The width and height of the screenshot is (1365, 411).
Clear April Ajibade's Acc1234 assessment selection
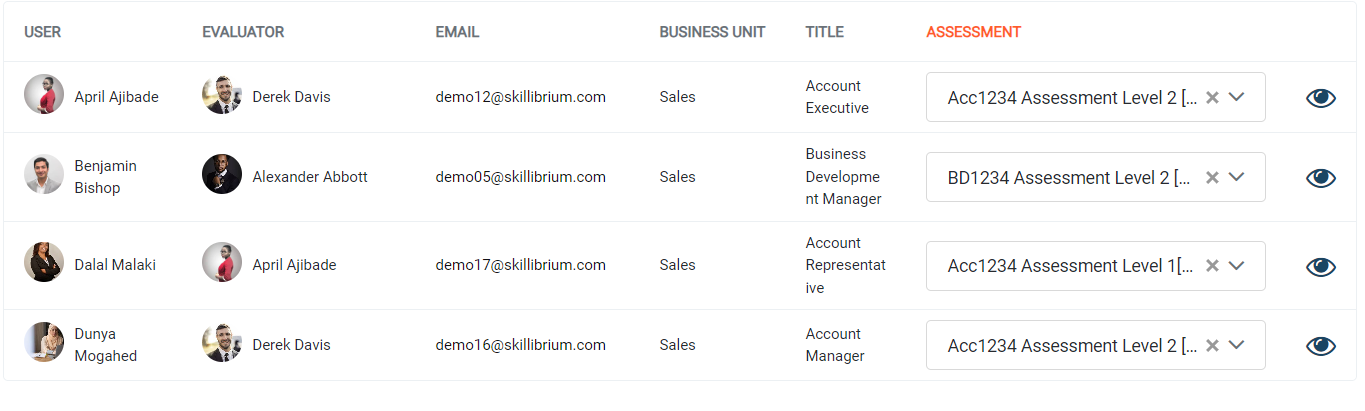pos(1212,97)
